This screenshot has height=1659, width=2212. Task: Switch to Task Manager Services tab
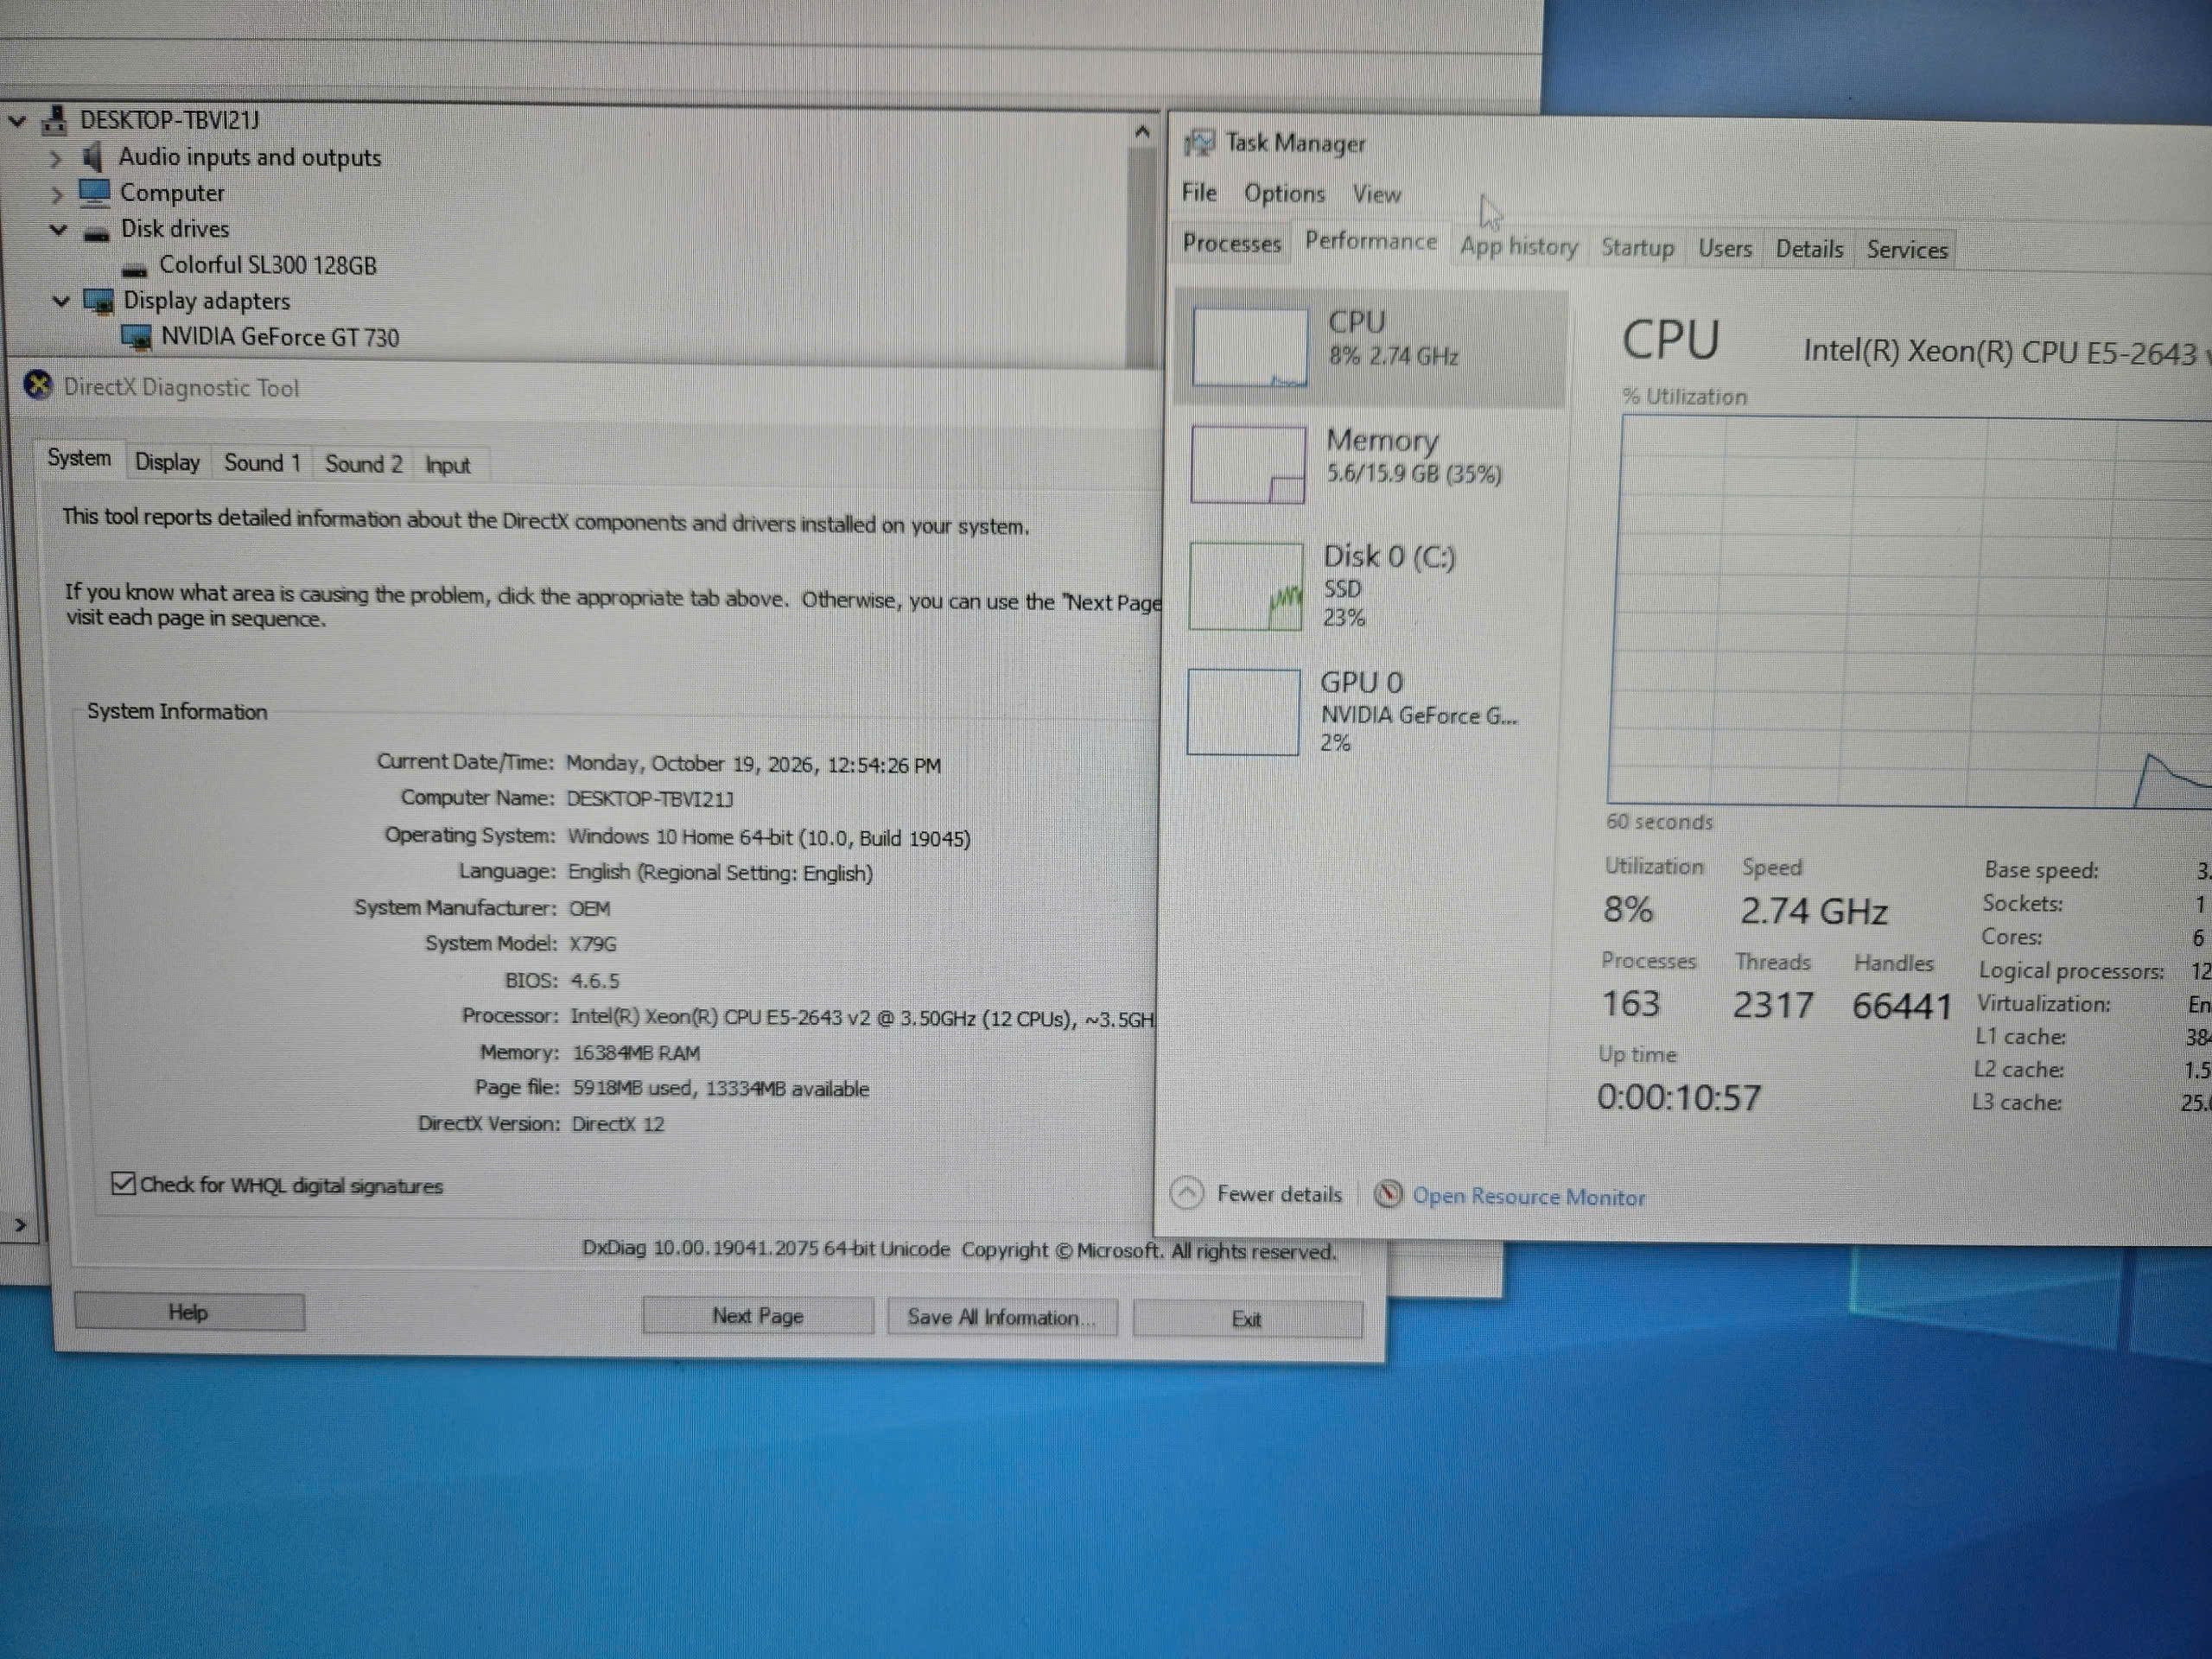point(1906,249)
